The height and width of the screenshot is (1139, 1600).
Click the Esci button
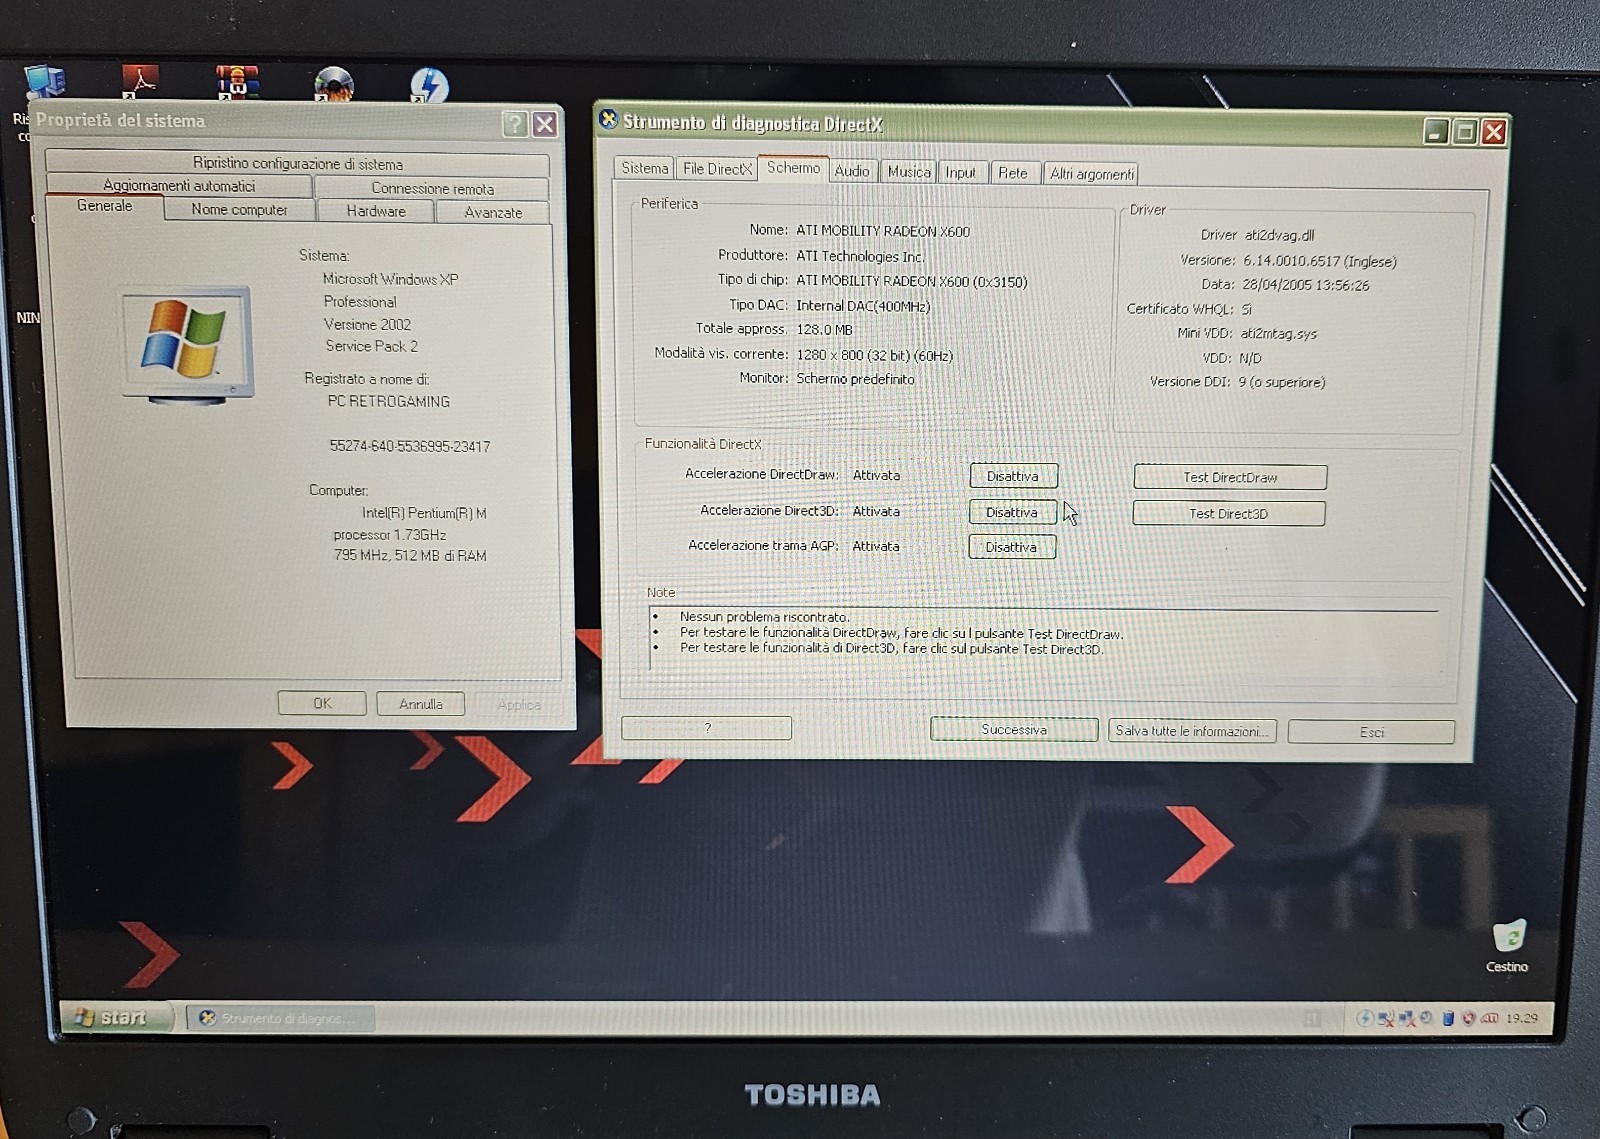pyautogui.click(x=1371, y=732)
